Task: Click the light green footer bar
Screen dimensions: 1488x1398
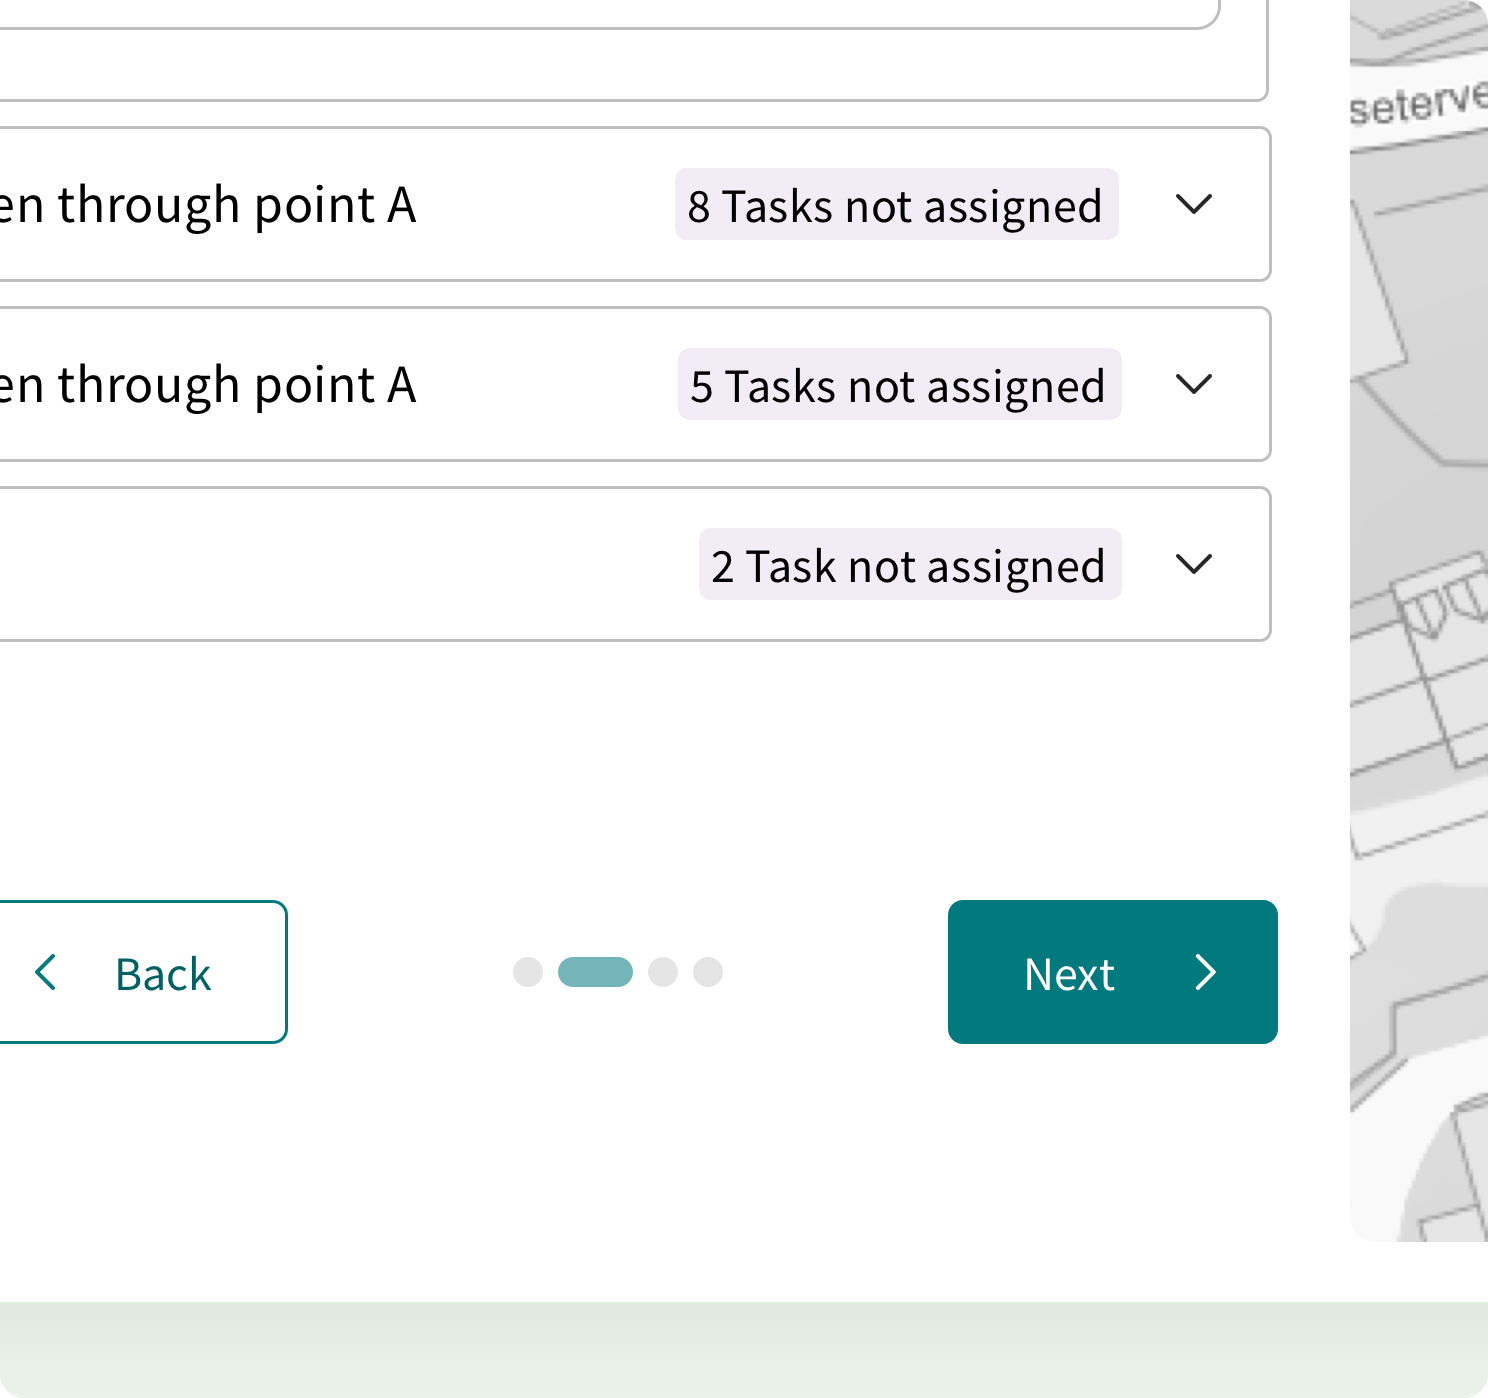Action: click(x=744, y=1349)
